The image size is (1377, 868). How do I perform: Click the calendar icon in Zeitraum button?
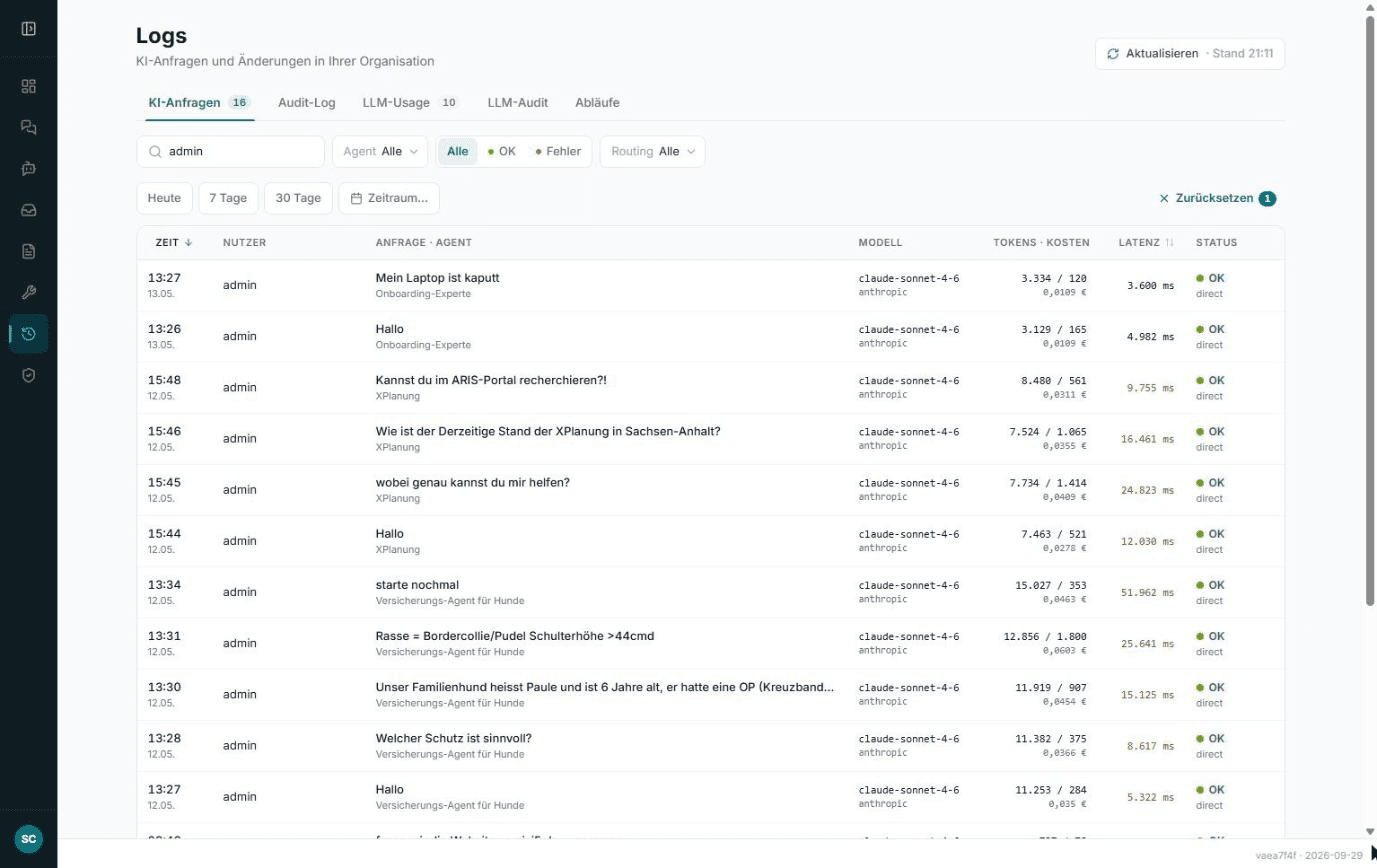pos(356,198)
